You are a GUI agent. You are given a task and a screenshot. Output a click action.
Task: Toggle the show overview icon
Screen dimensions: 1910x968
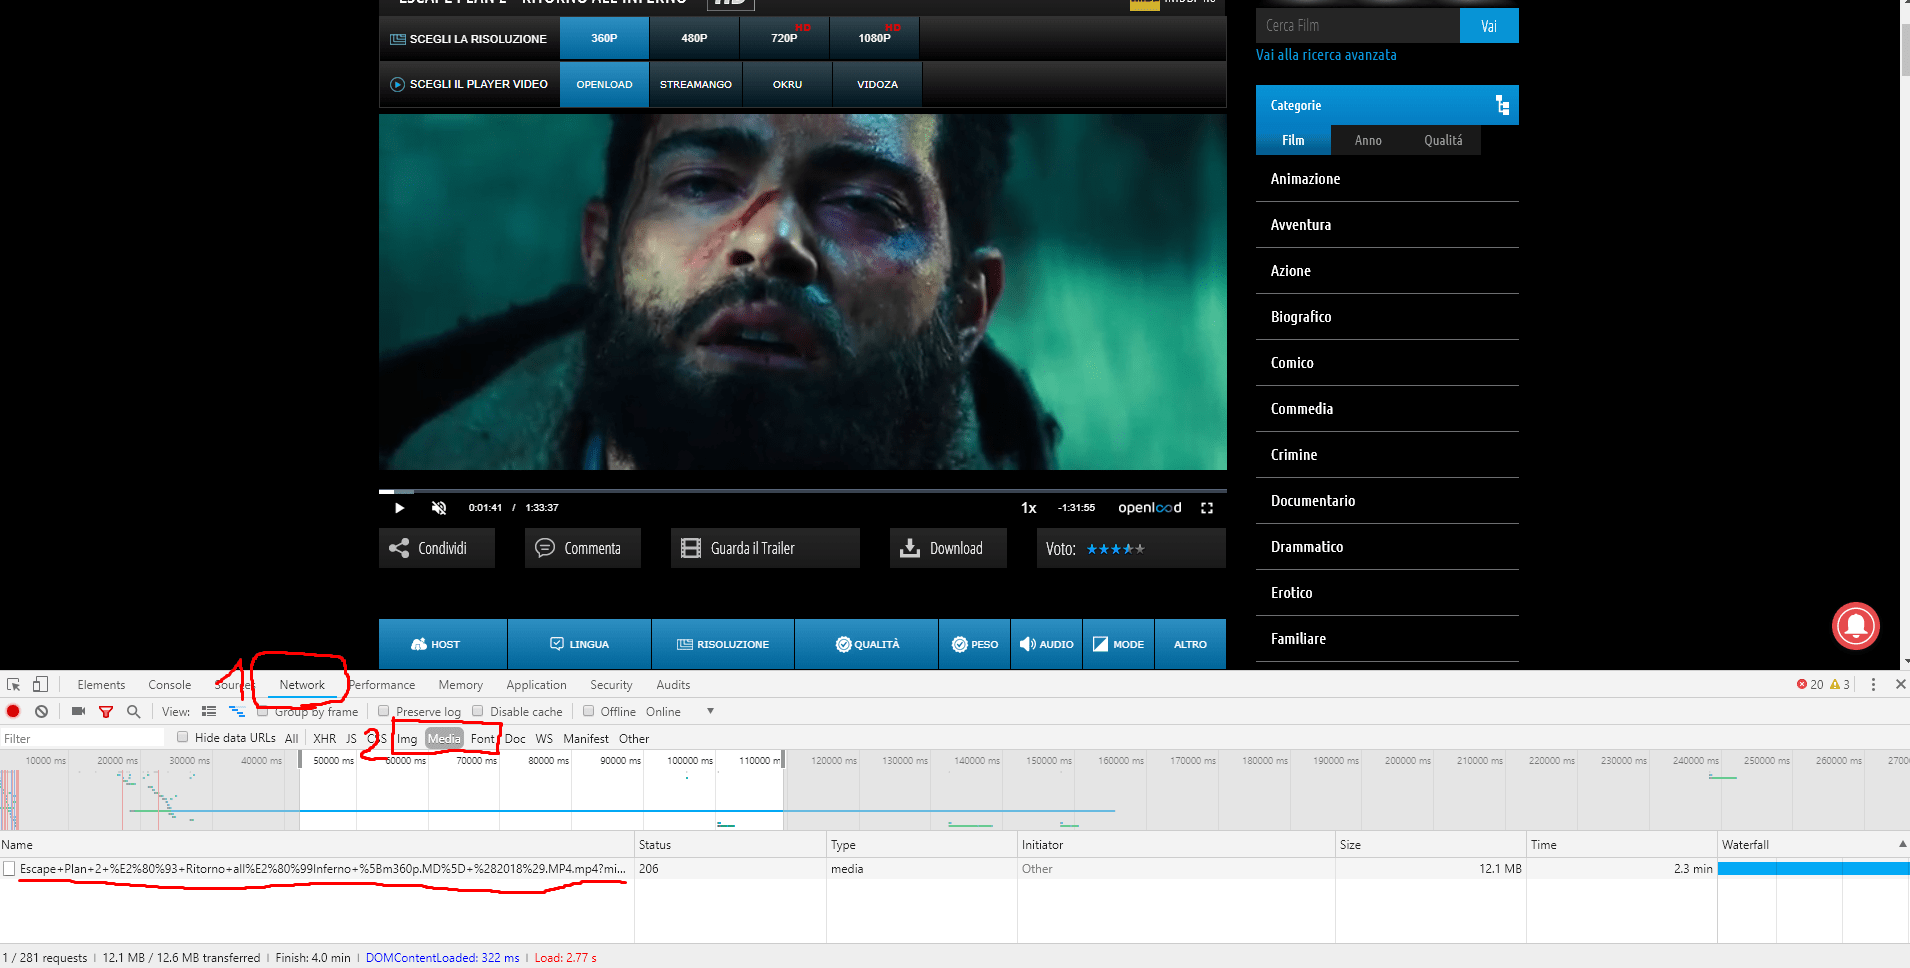pos(237,712)
